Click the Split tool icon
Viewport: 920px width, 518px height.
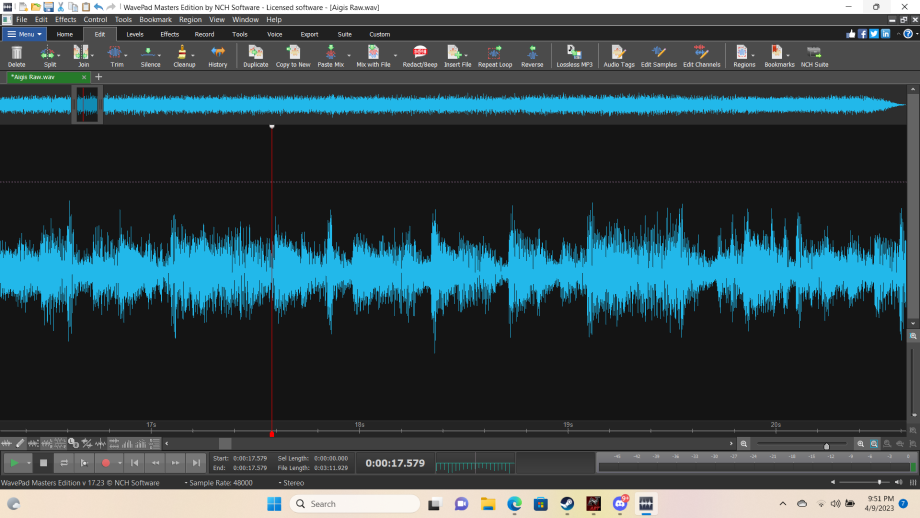pos(48,56)
